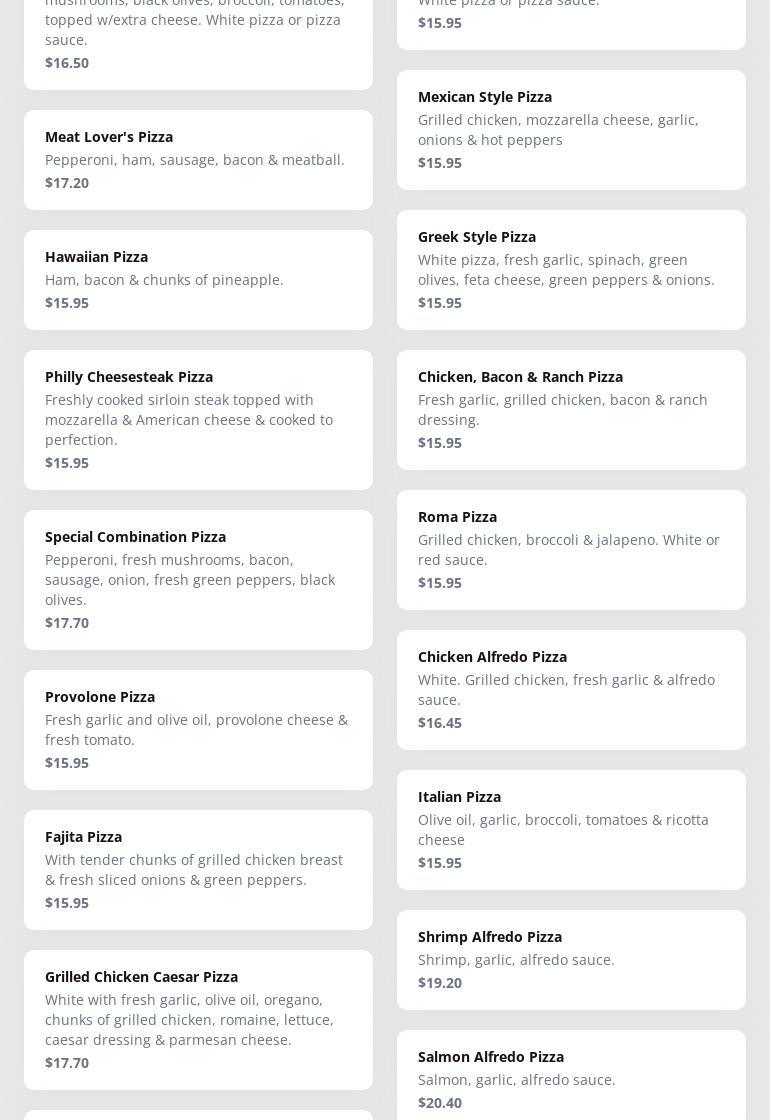
Task: Click the Special Combination Pizza title
Action: pyautogui.click(x=135, y=537)
